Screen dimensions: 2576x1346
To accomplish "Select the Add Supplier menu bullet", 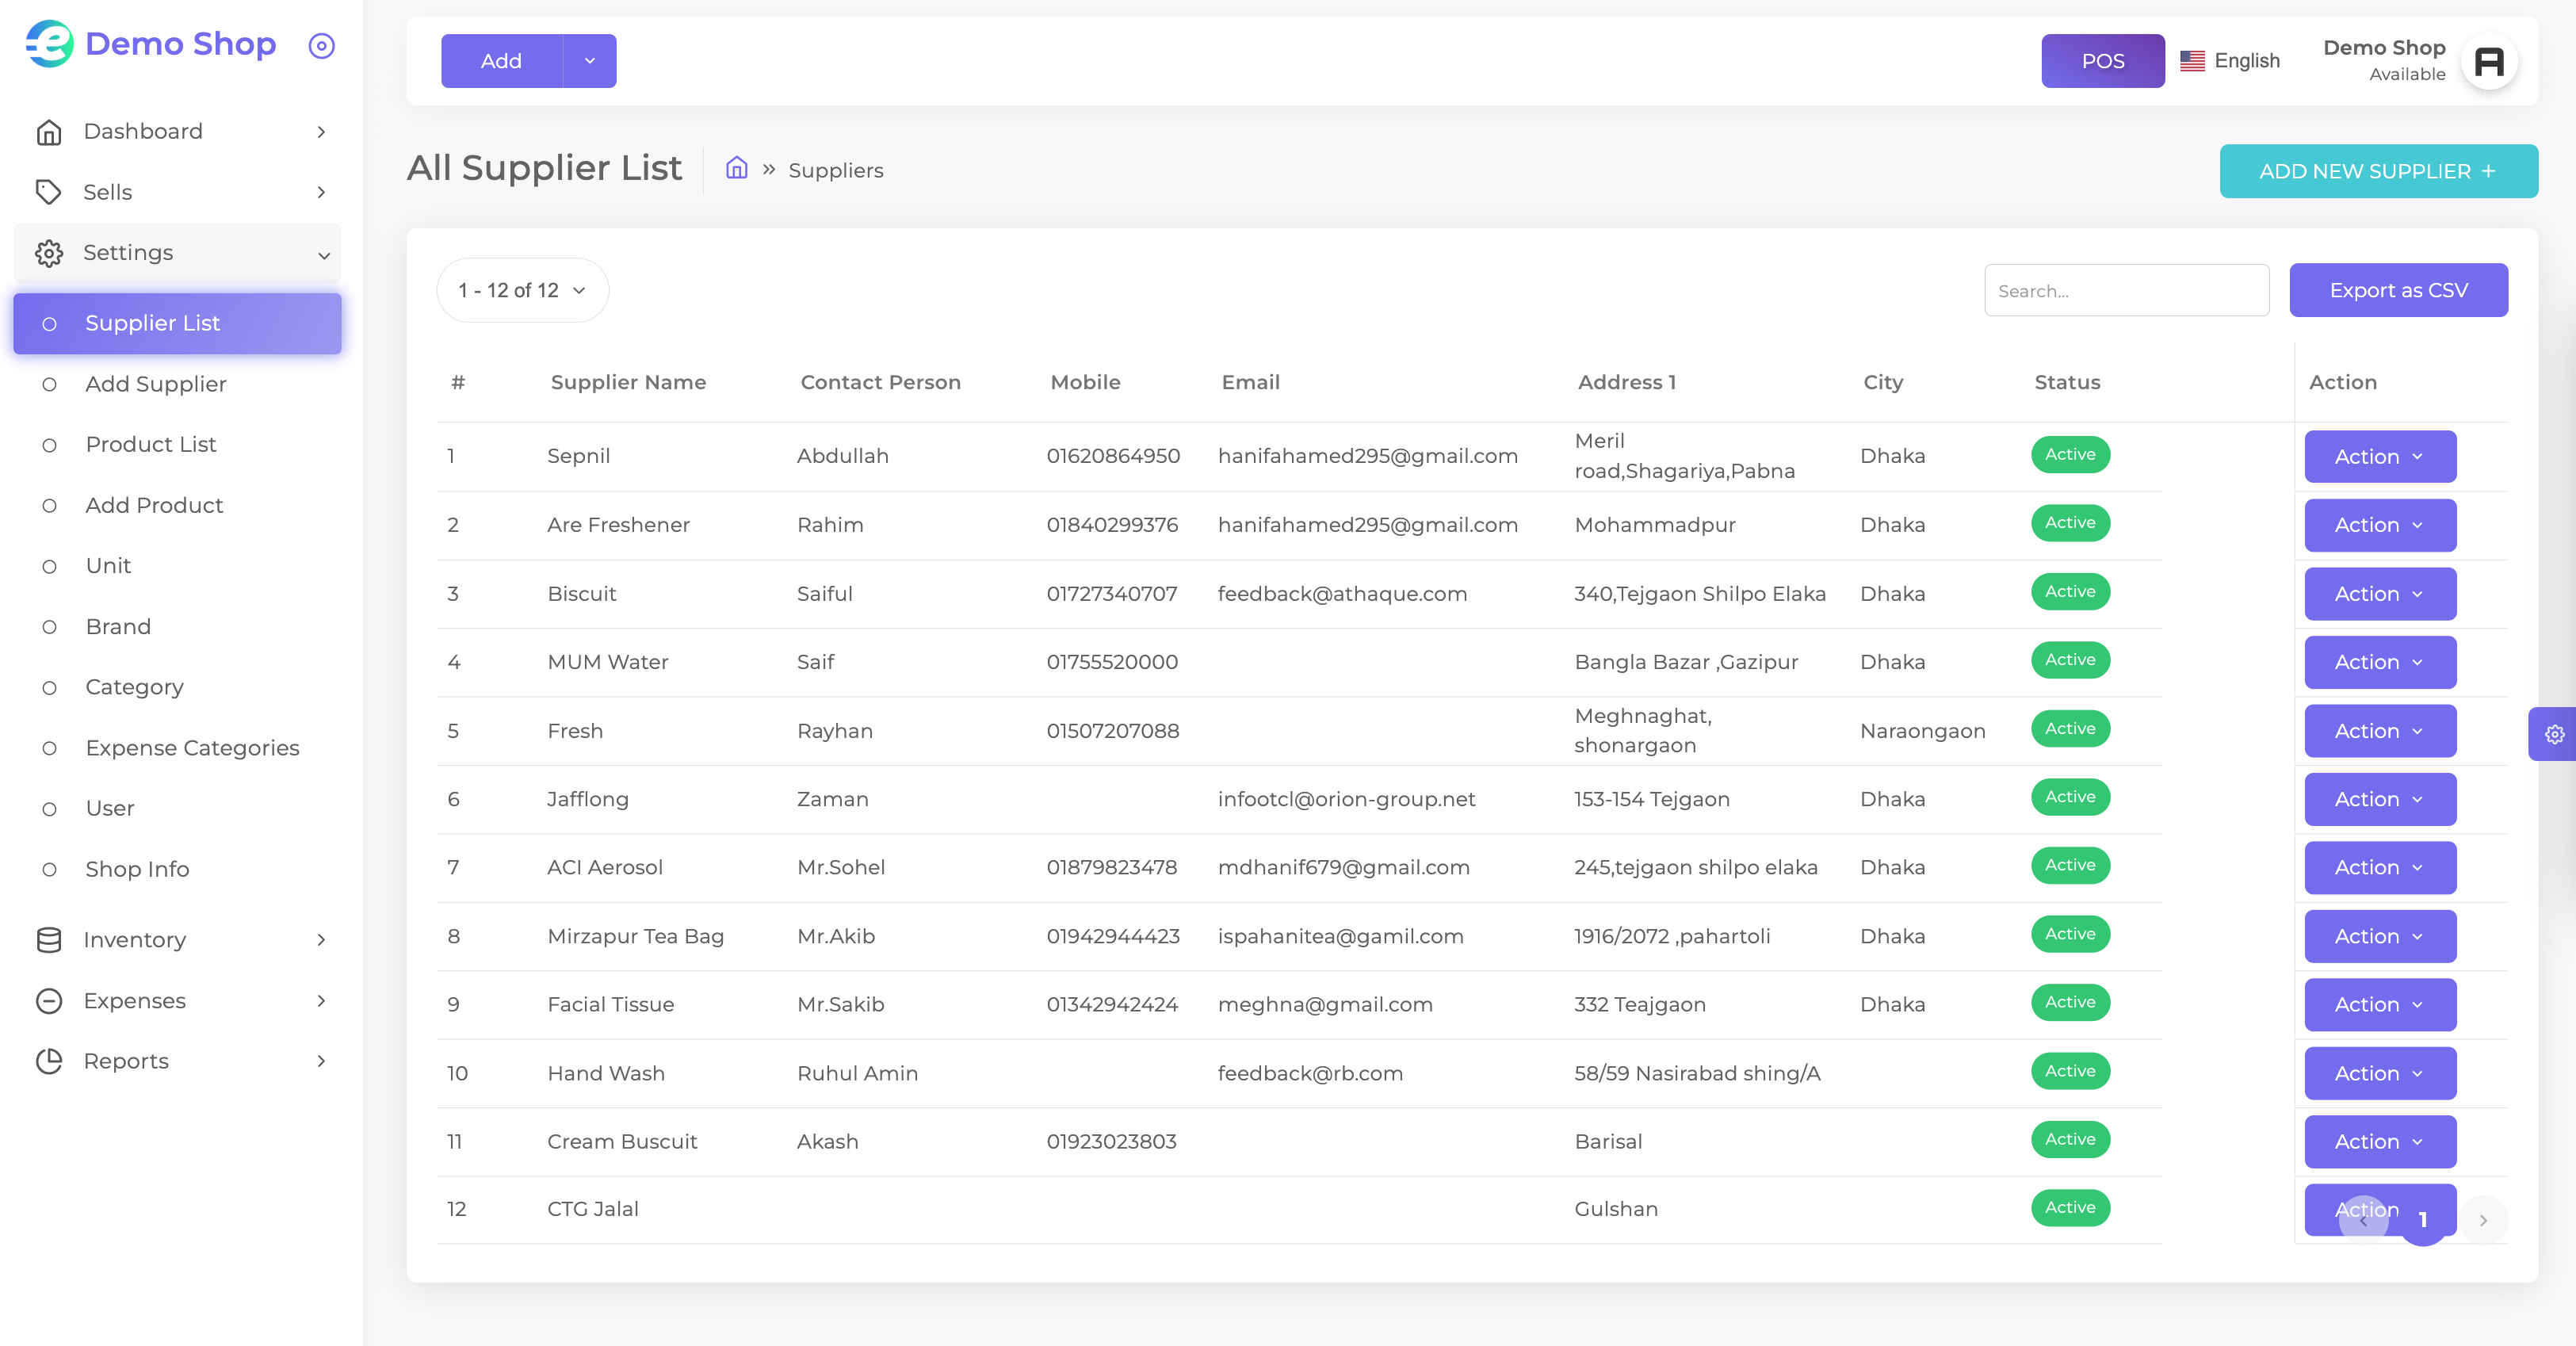I will tap(49, 385).
